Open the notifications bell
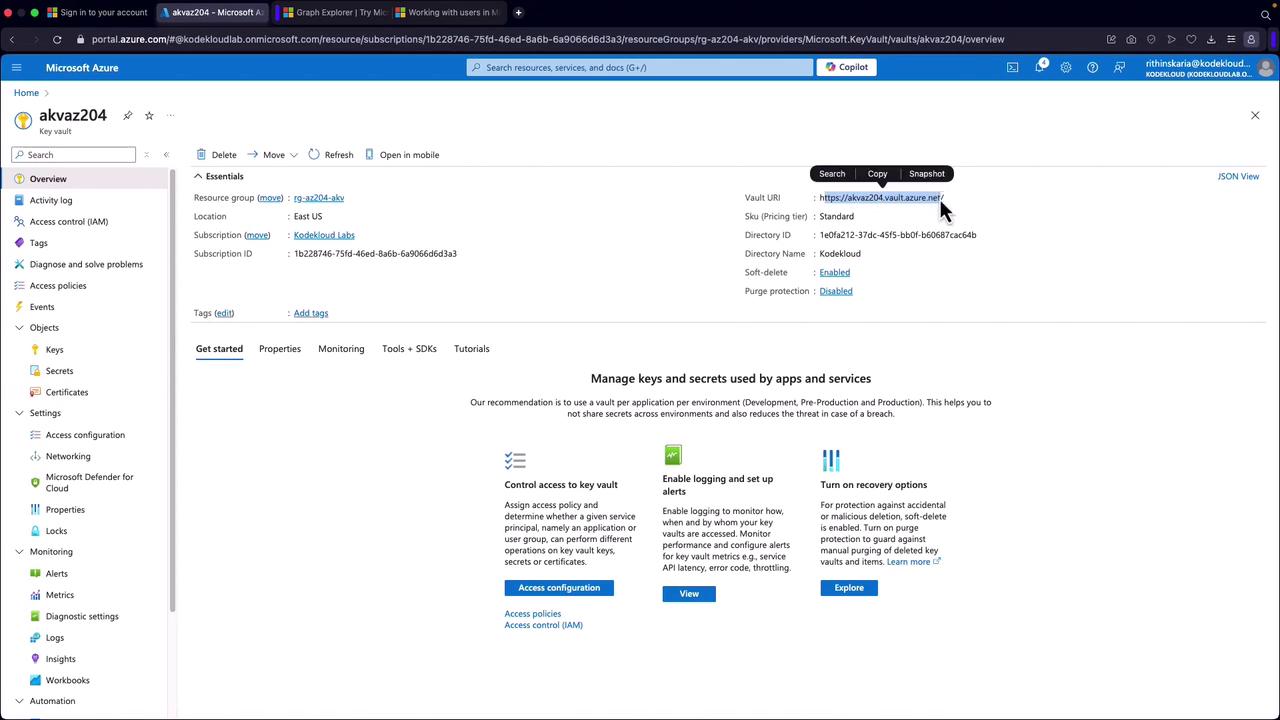This screenshot has height=720, width=1280. [x=1040, y=67]
